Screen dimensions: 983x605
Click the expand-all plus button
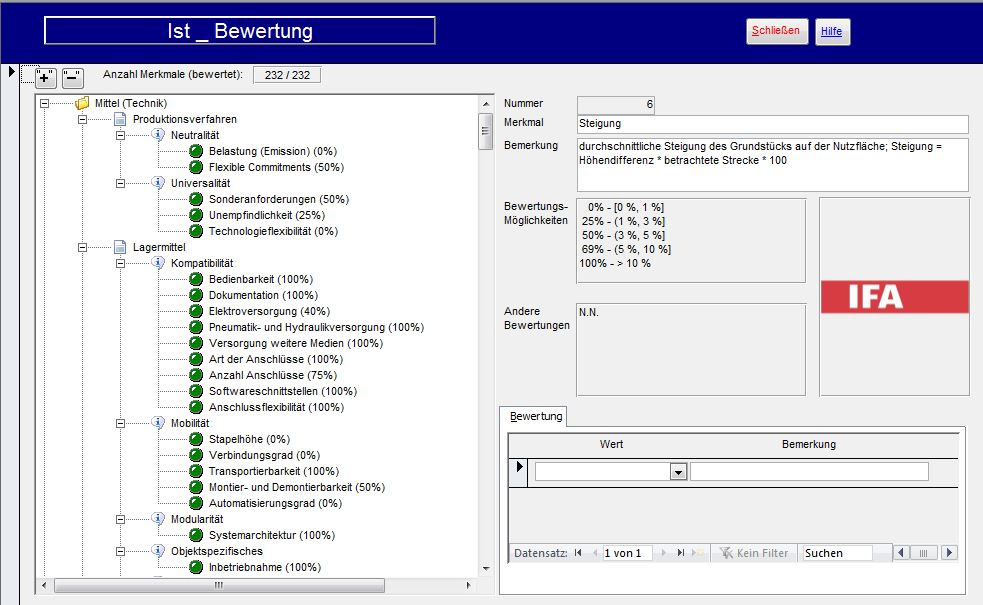pyautogui.click(x=46, y=78)
